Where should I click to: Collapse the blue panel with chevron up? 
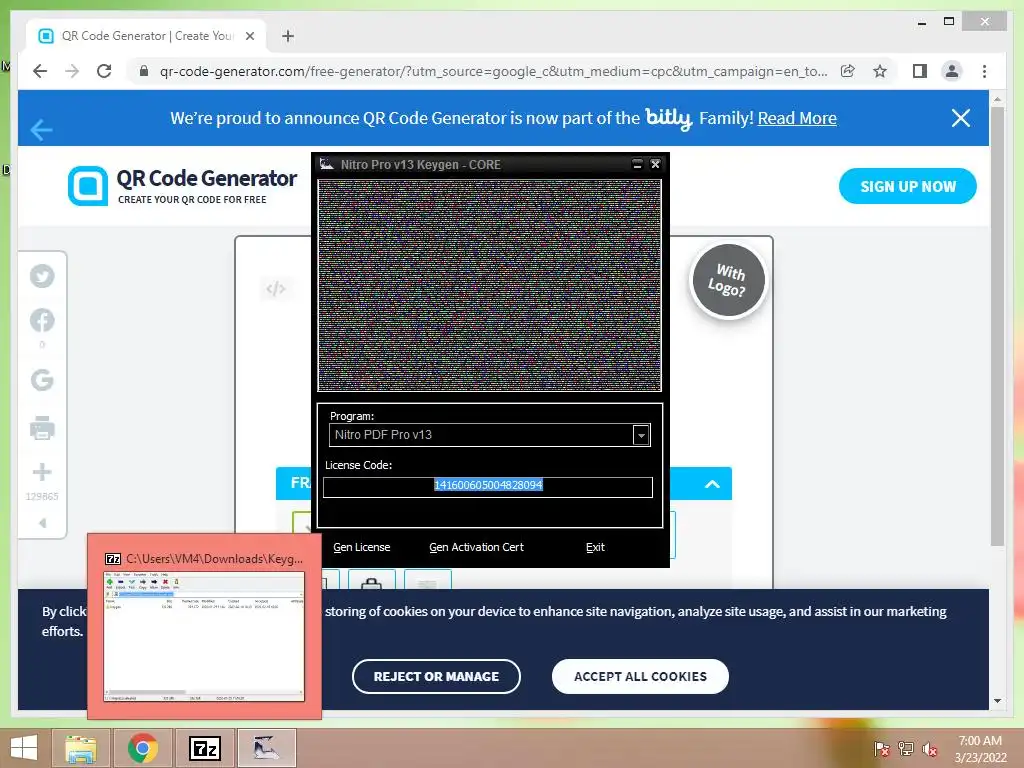pyautogui.click(x=712, y=484)
